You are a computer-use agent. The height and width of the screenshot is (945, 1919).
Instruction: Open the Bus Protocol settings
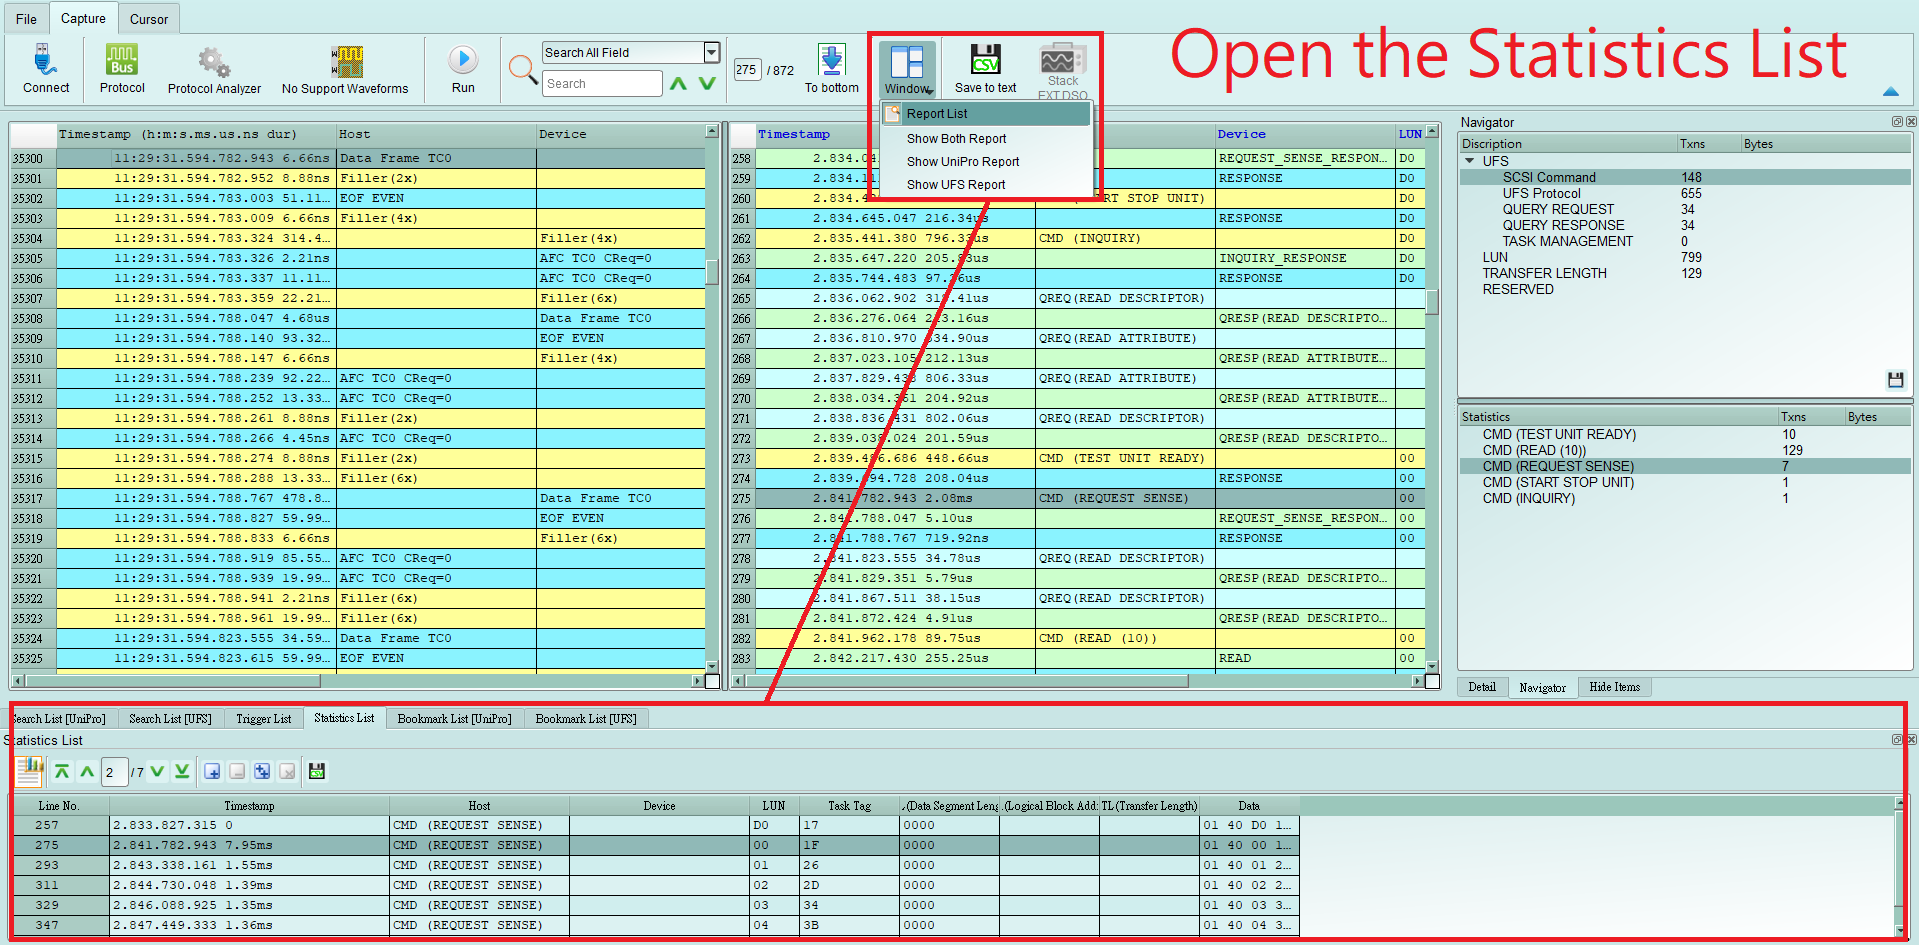122,60
